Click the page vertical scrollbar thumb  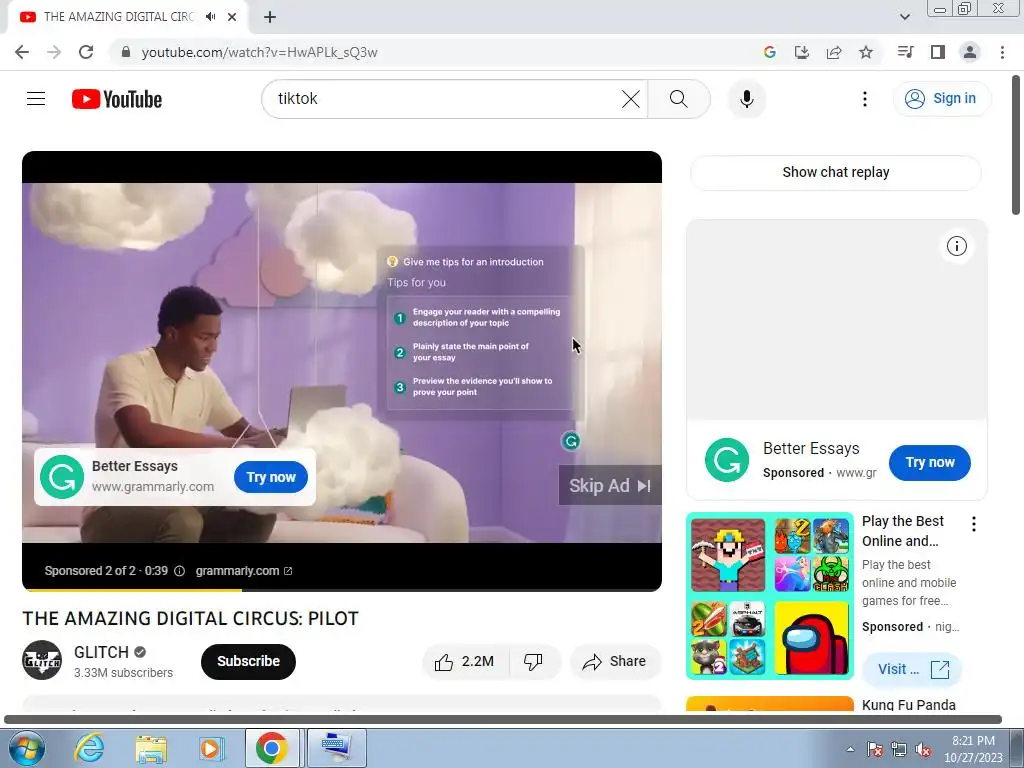click(x=1016, y=145)
